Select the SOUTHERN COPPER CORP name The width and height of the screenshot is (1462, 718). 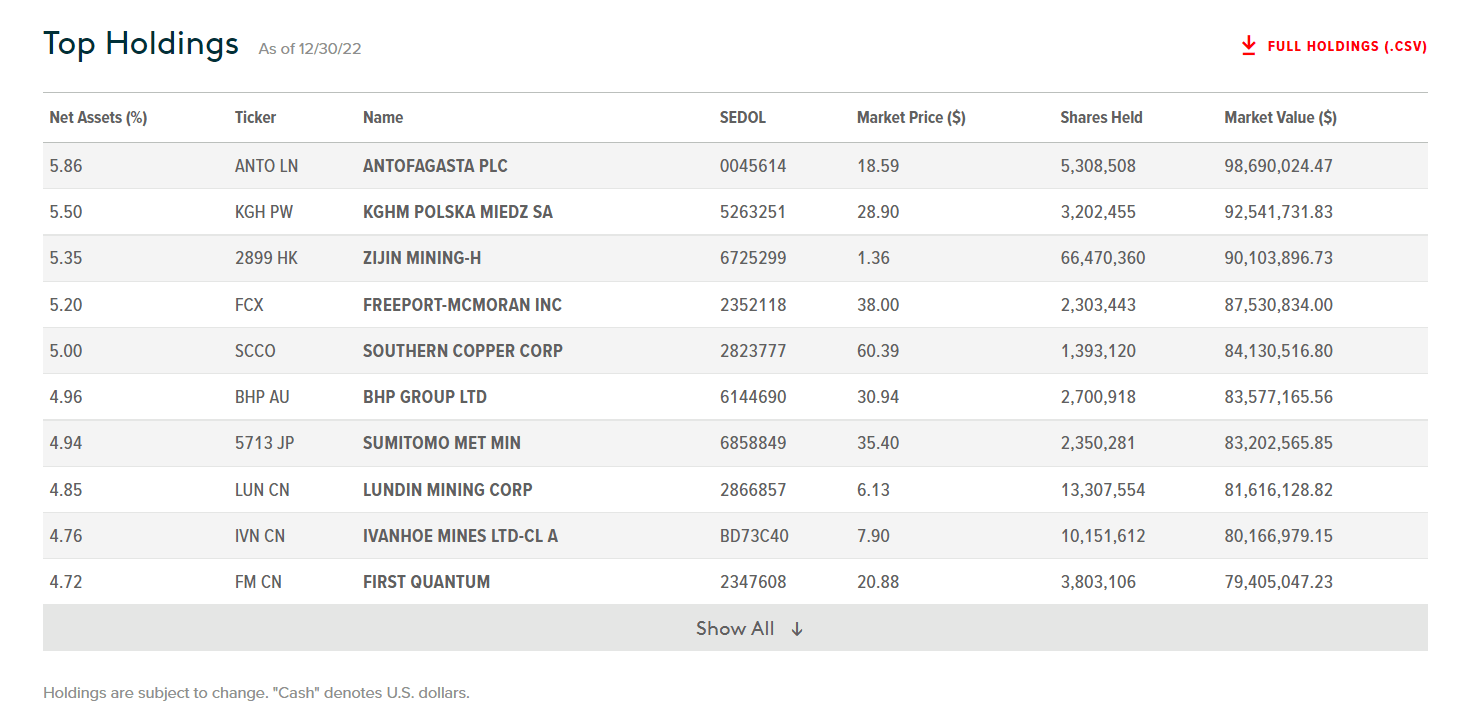tap(462, 351)
